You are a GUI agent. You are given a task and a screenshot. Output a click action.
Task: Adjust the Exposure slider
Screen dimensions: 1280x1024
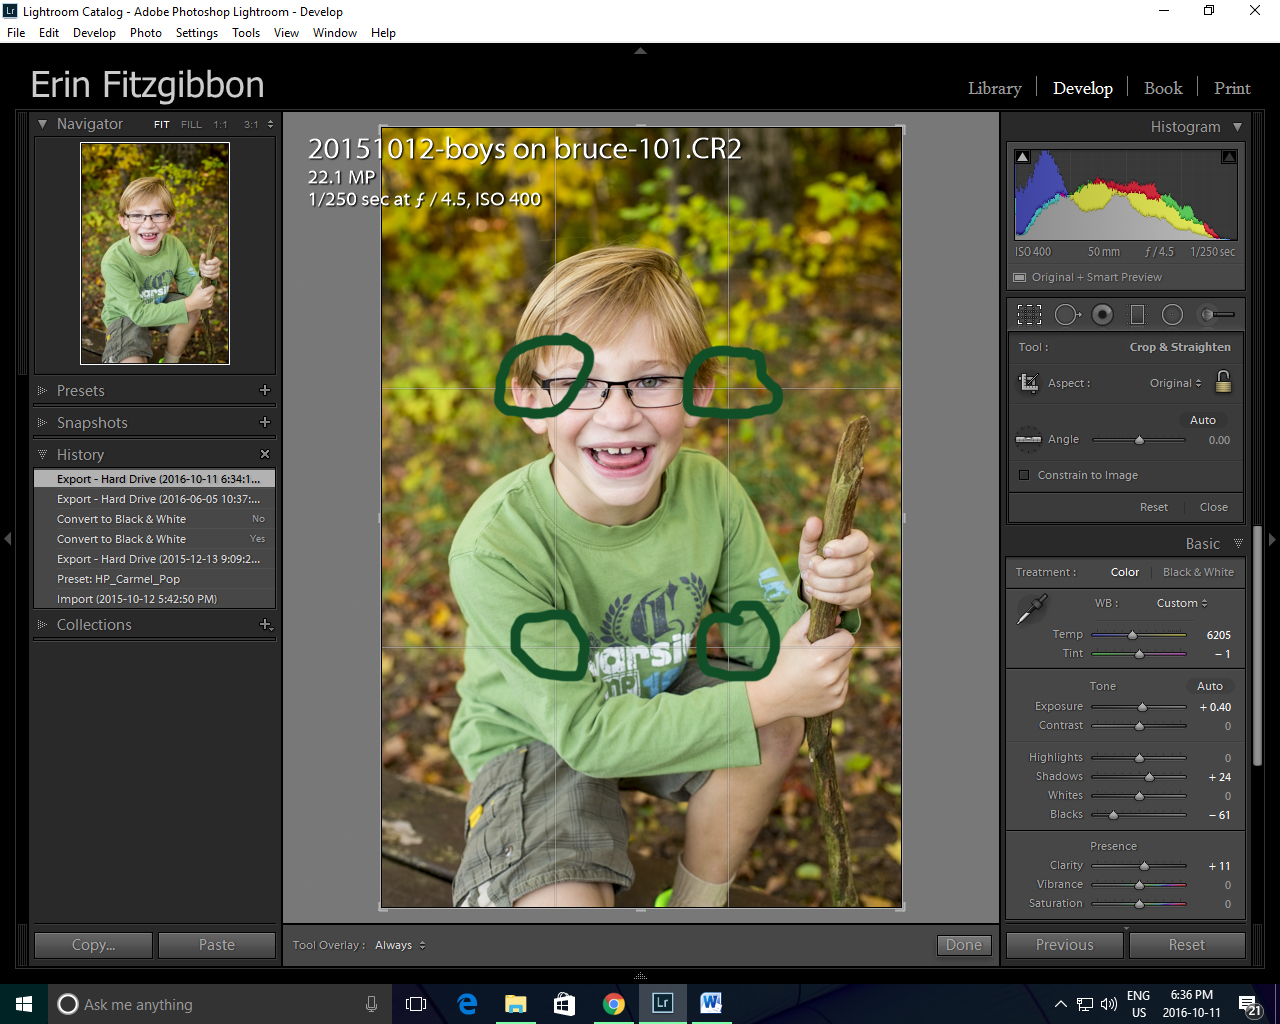[x=1142, y=707]
